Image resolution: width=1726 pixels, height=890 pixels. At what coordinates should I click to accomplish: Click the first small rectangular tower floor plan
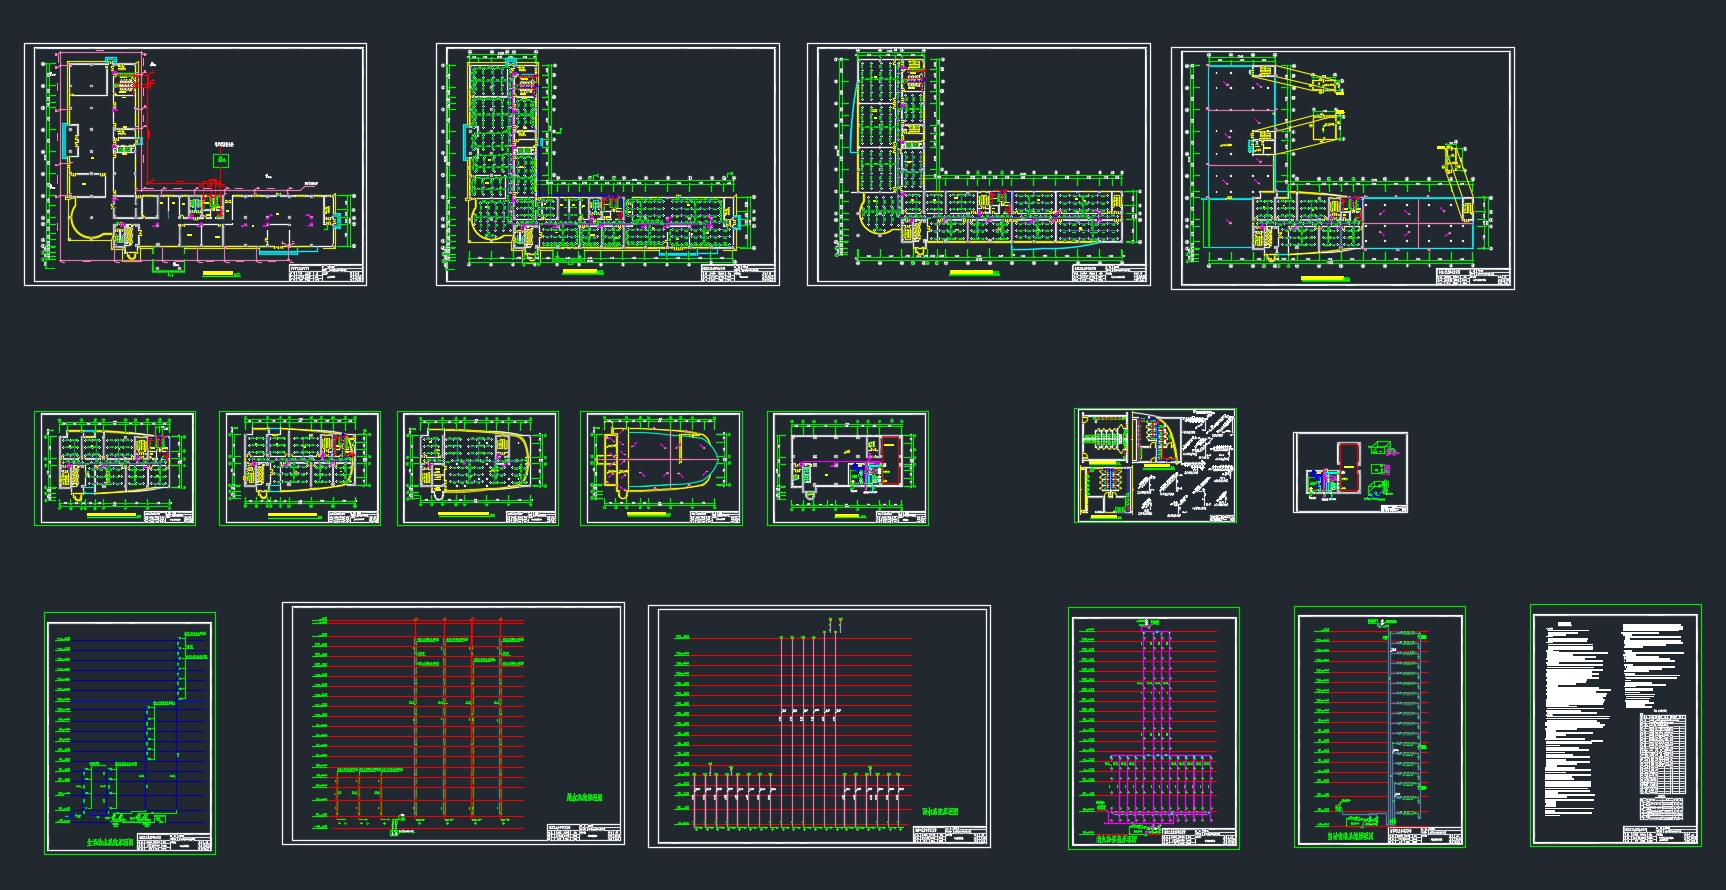(115, 467)
